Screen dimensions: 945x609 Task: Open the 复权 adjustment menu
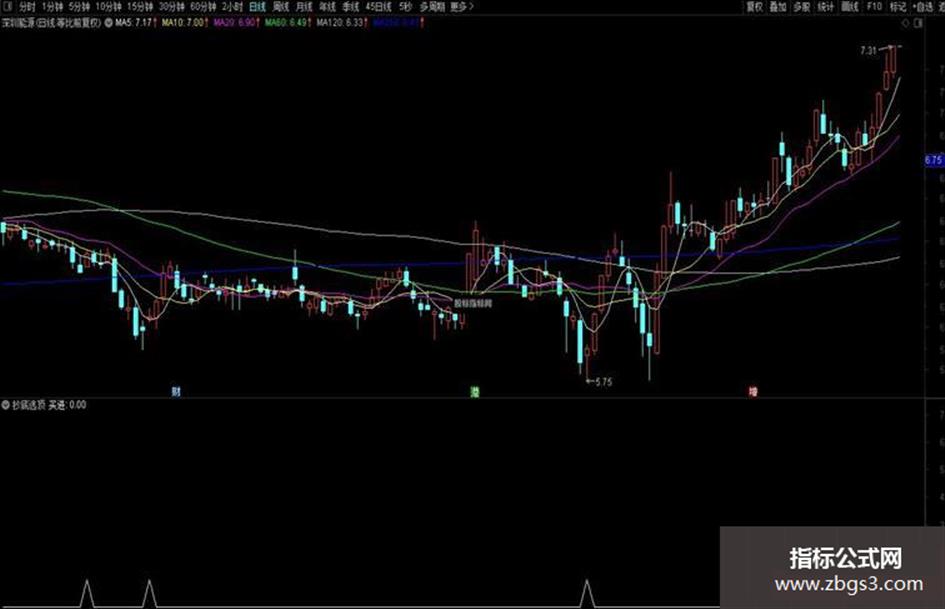click(x=755, y=7)
